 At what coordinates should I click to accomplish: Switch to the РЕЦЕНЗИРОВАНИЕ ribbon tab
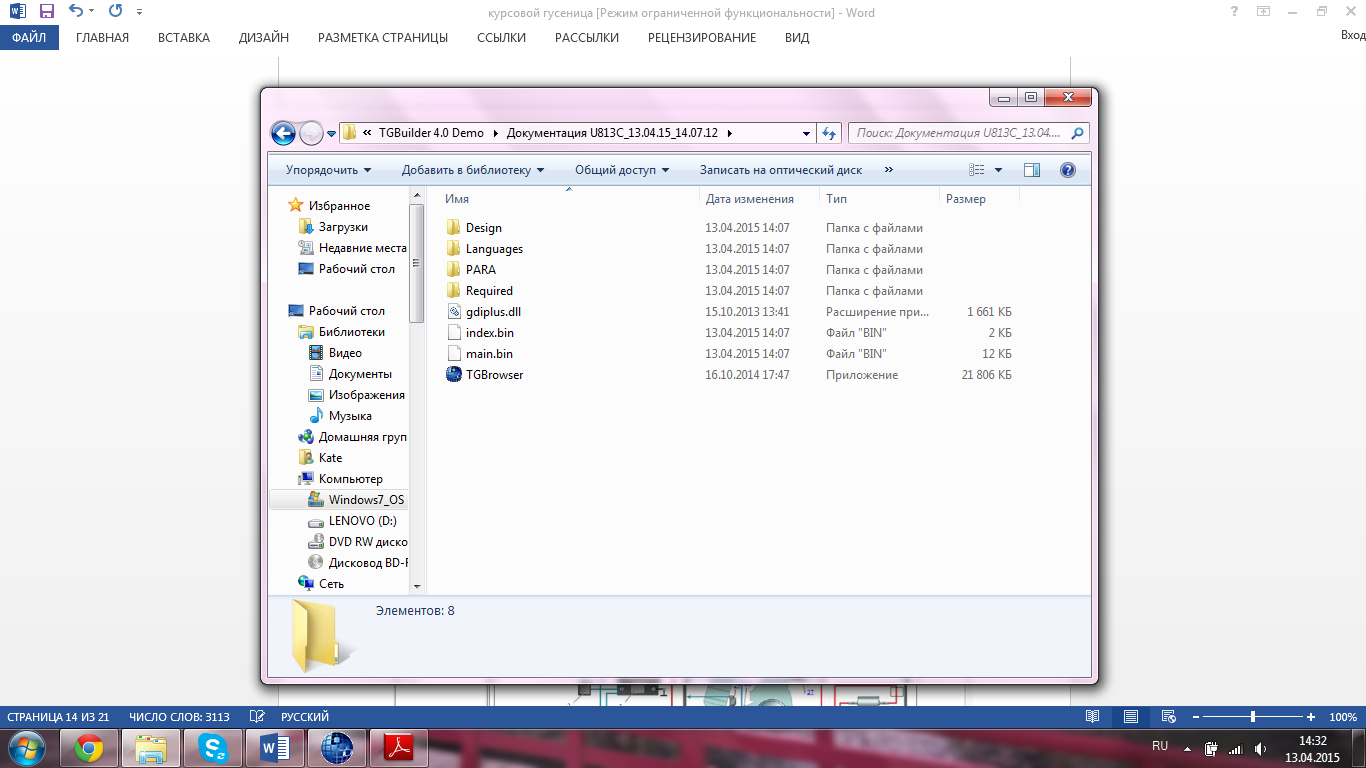tap(702, 38)
